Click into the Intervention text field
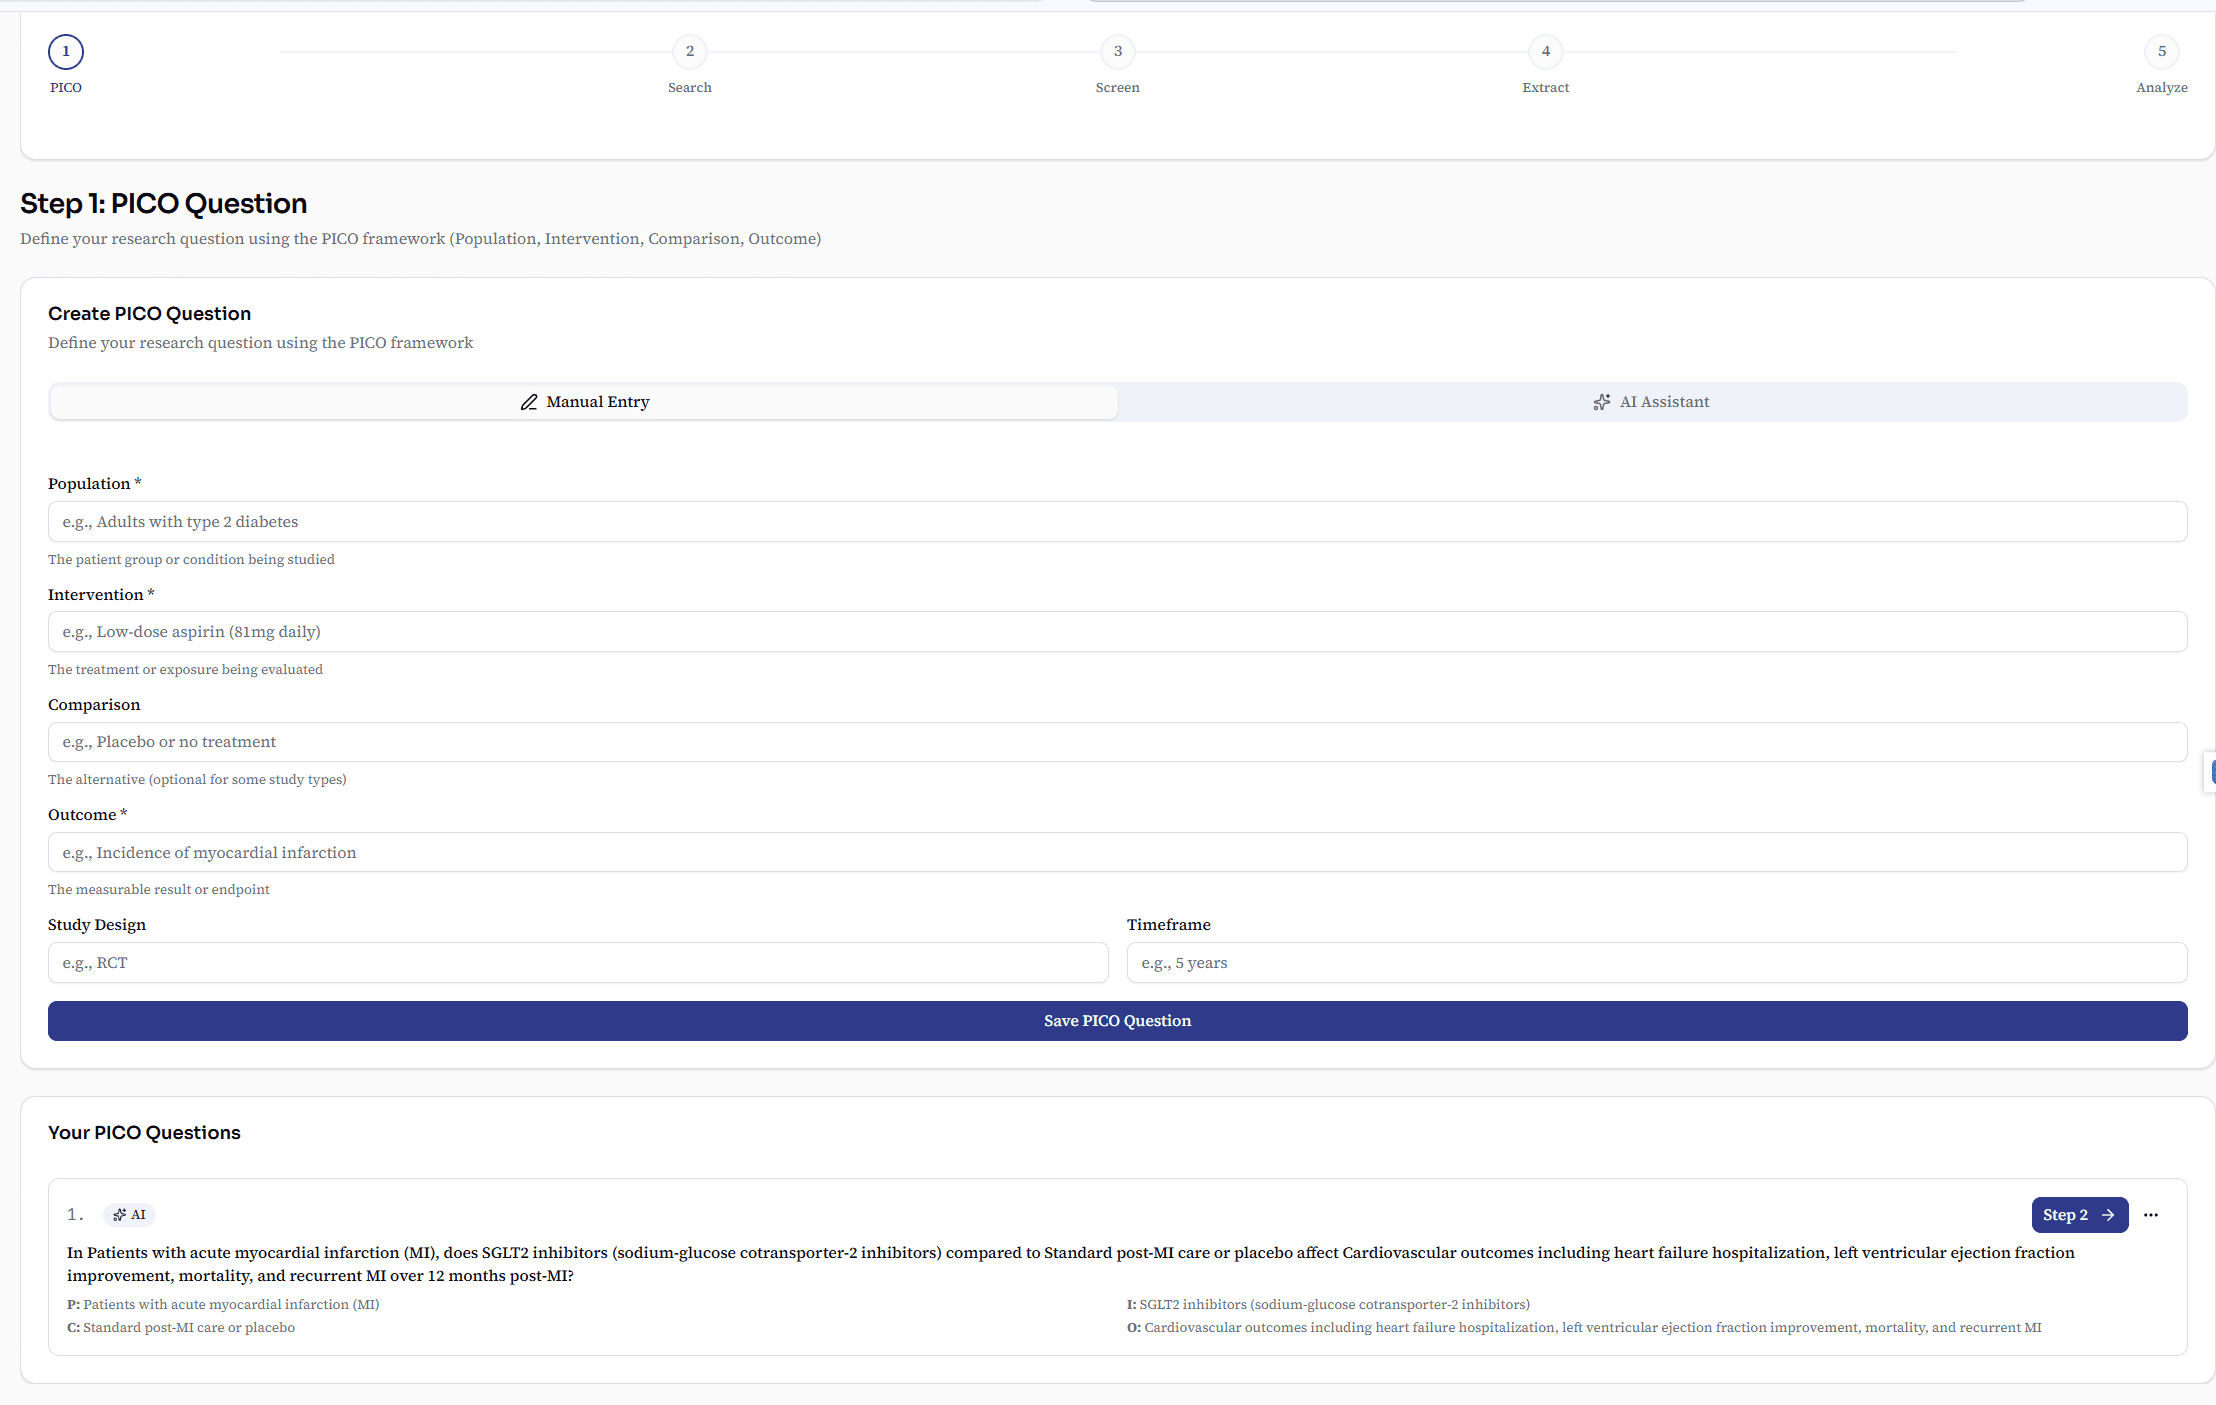2216x1405 pixels. tap(1117, 632)
